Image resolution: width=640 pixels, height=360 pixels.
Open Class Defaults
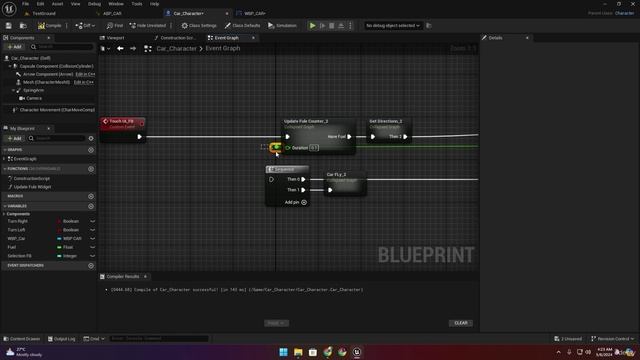click(242, 26)
